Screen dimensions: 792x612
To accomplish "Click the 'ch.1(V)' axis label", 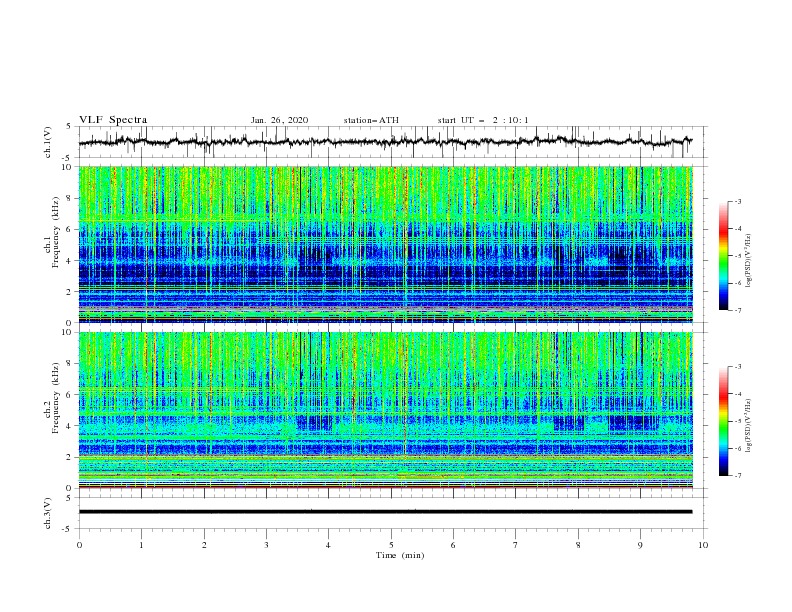I will pos(48,142).
